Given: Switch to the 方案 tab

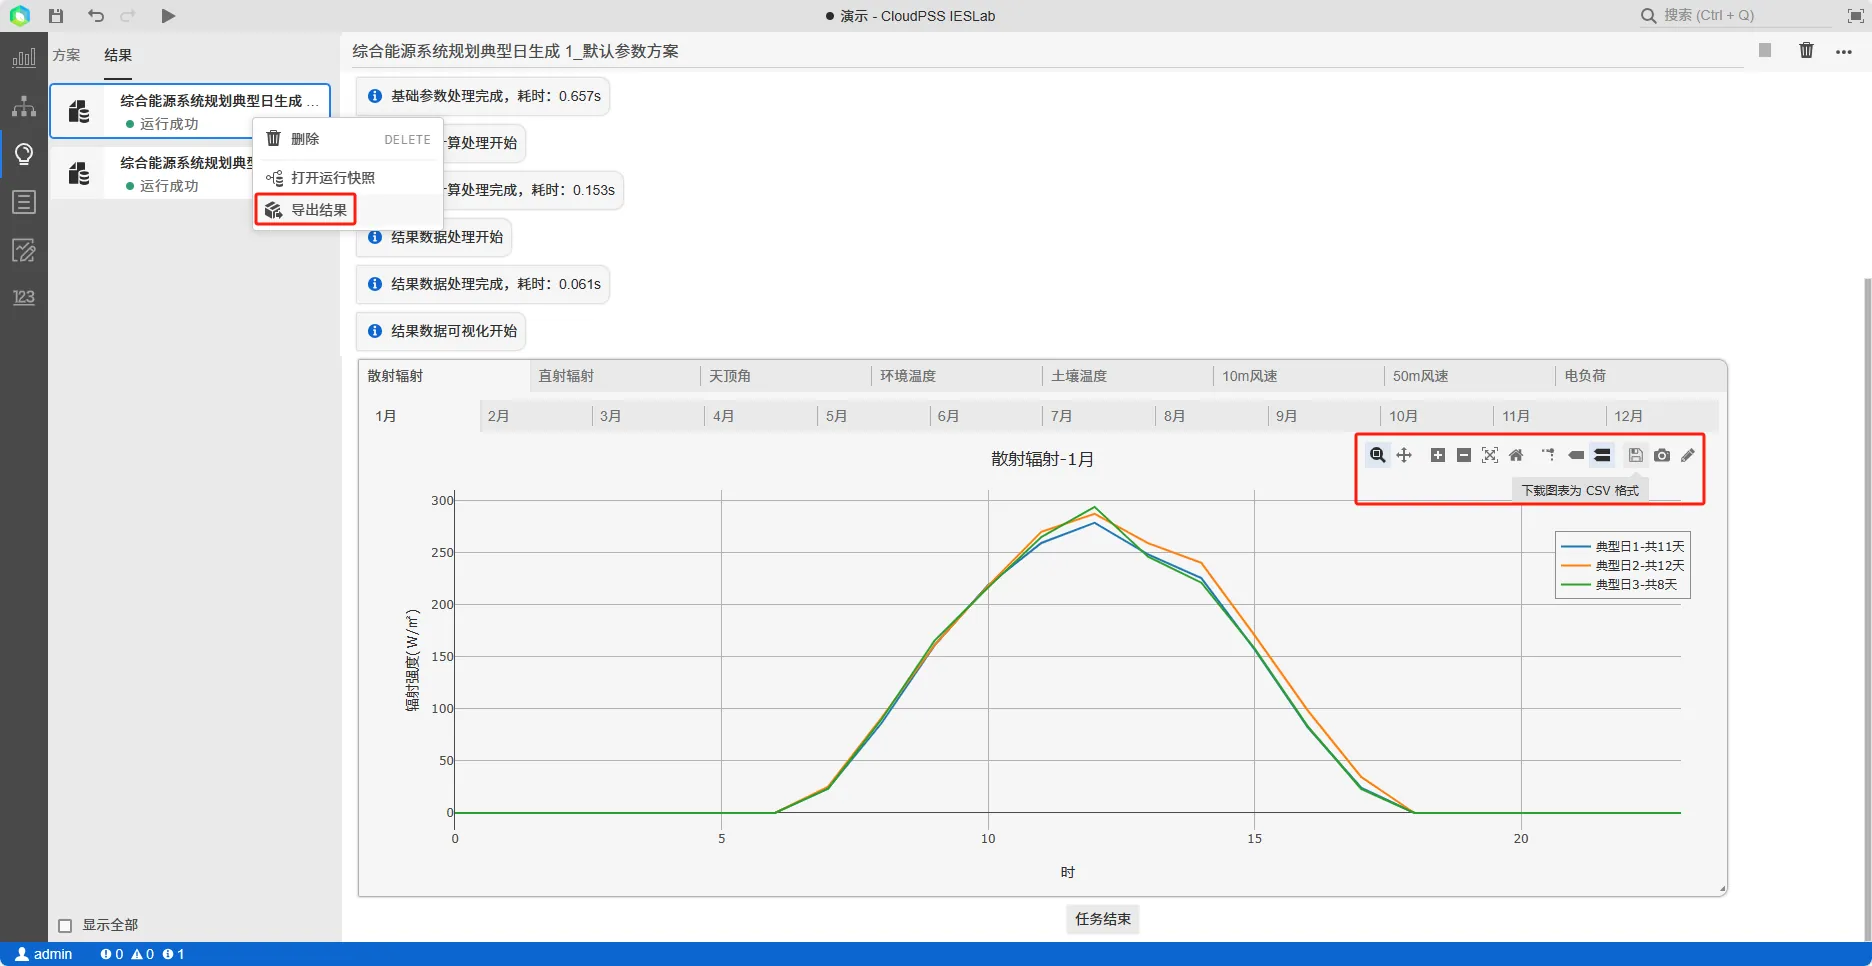Looking at the screenshot, I should (x=66, y=55).
